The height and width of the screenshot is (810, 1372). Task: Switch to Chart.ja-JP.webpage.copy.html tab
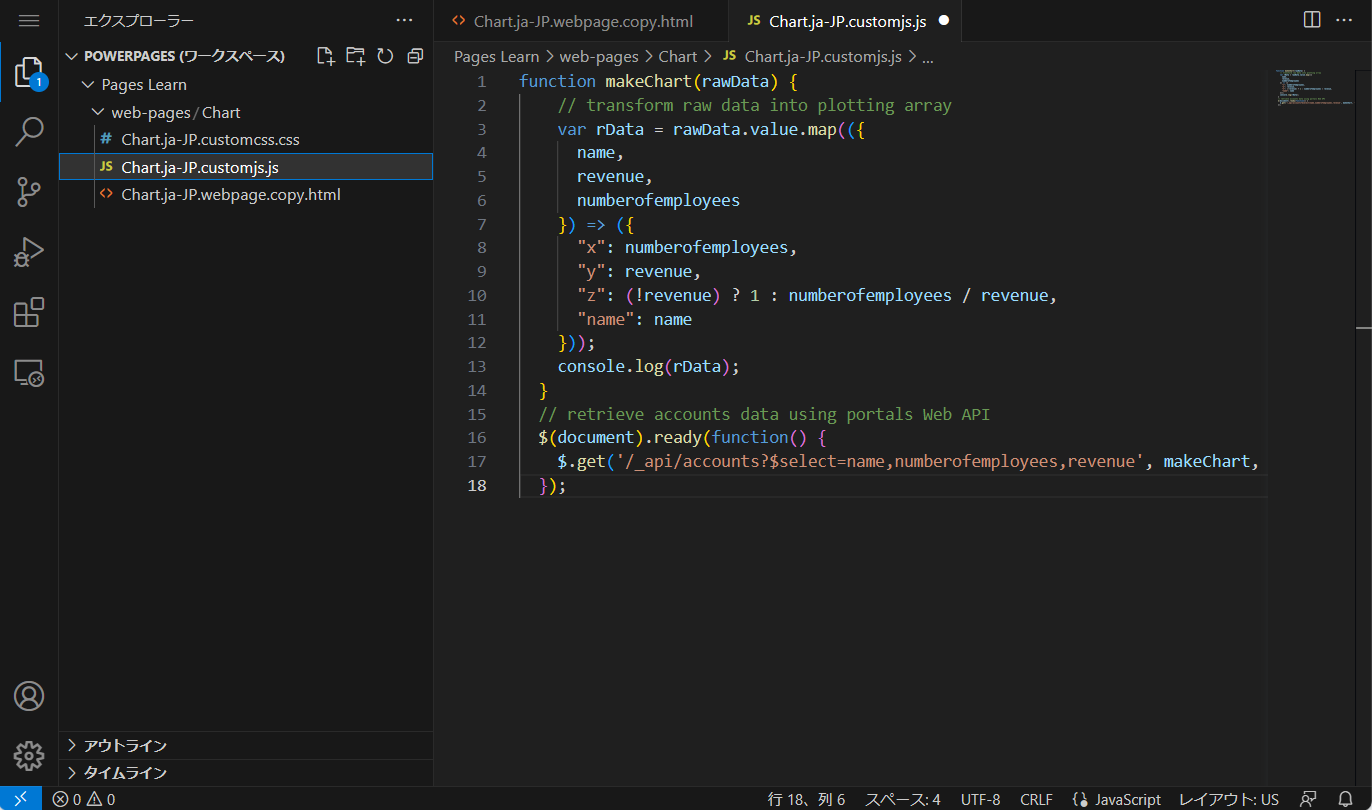[x=583, y=21]
